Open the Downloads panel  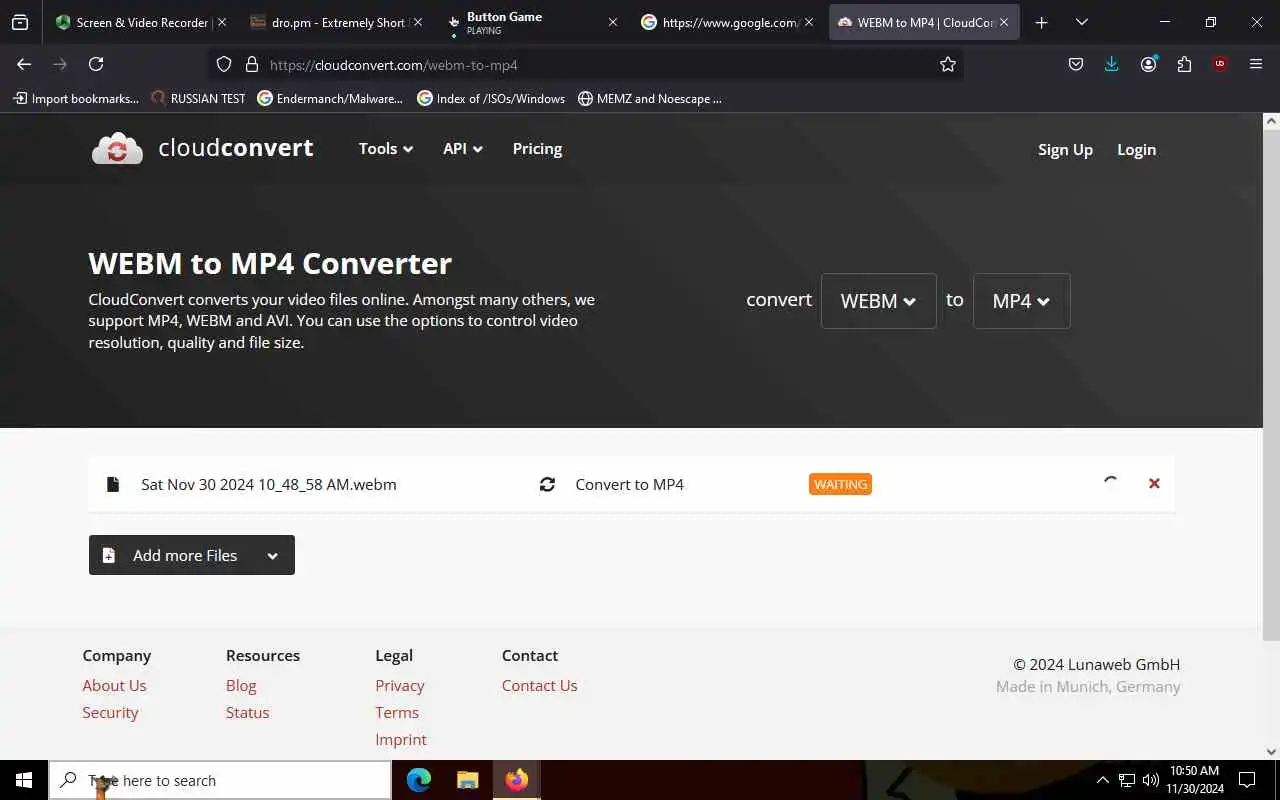click(x=1111, y=64)
